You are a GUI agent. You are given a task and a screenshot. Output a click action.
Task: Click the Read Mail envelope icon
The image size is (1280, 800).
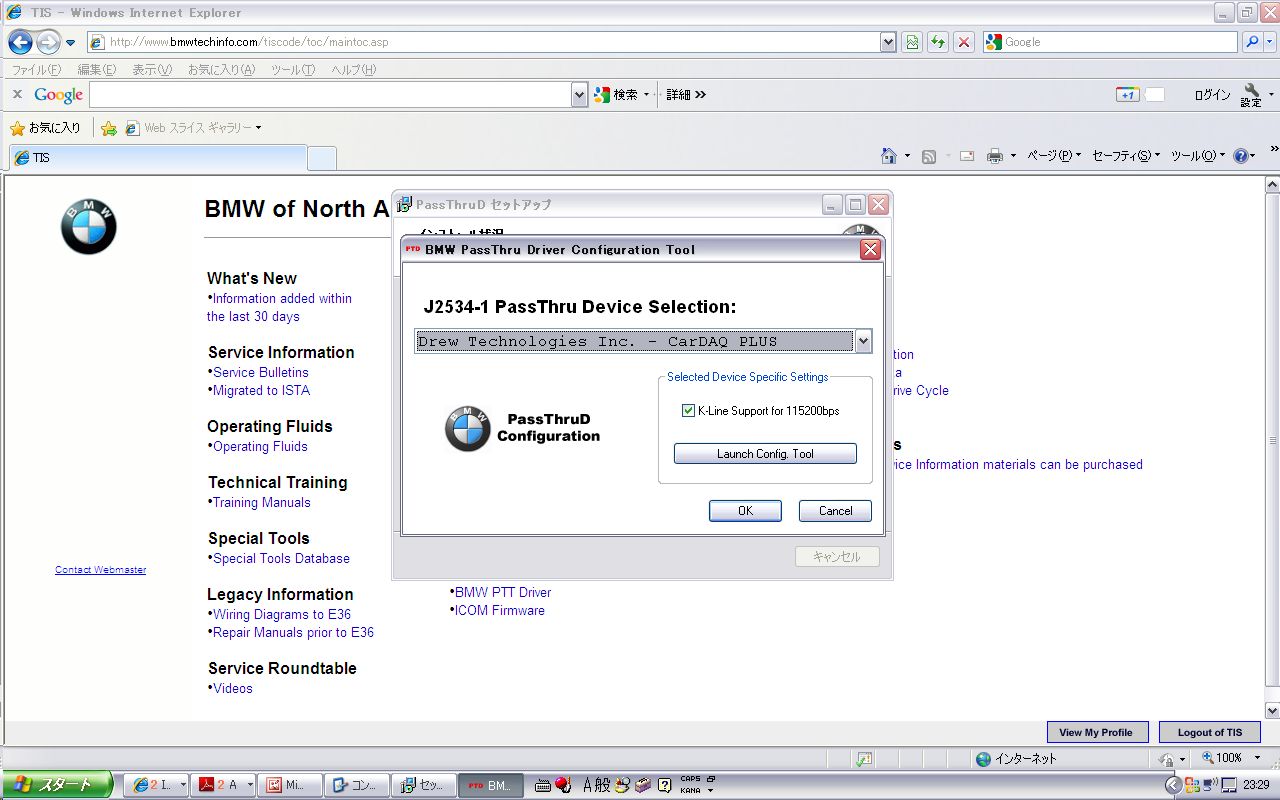click(x=967, y=156)
